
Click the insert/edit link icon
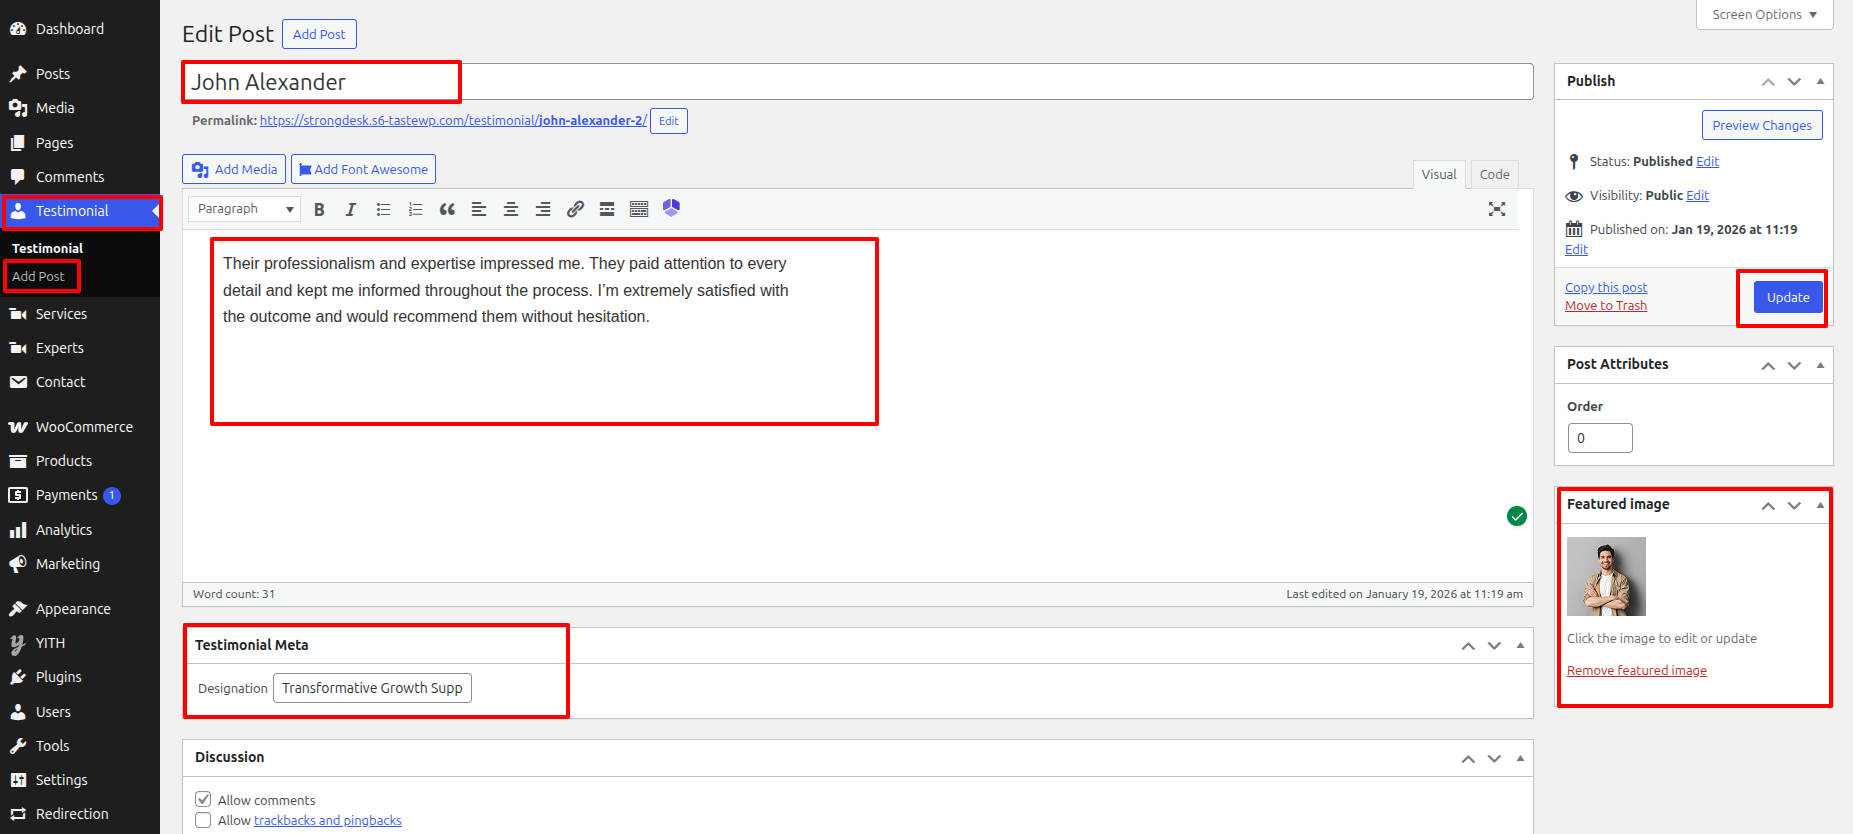(575, 209)
